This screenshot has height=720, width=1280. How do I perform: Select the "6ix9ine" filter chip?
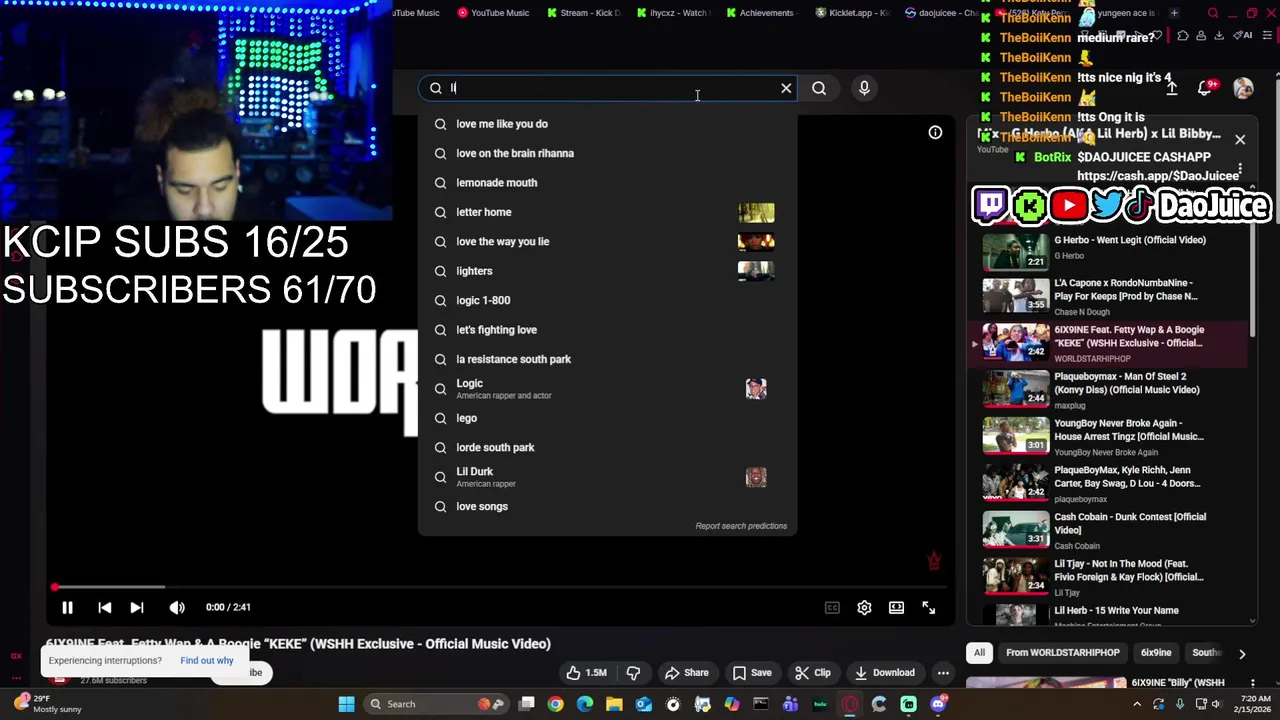click(x=1156, y=653)
